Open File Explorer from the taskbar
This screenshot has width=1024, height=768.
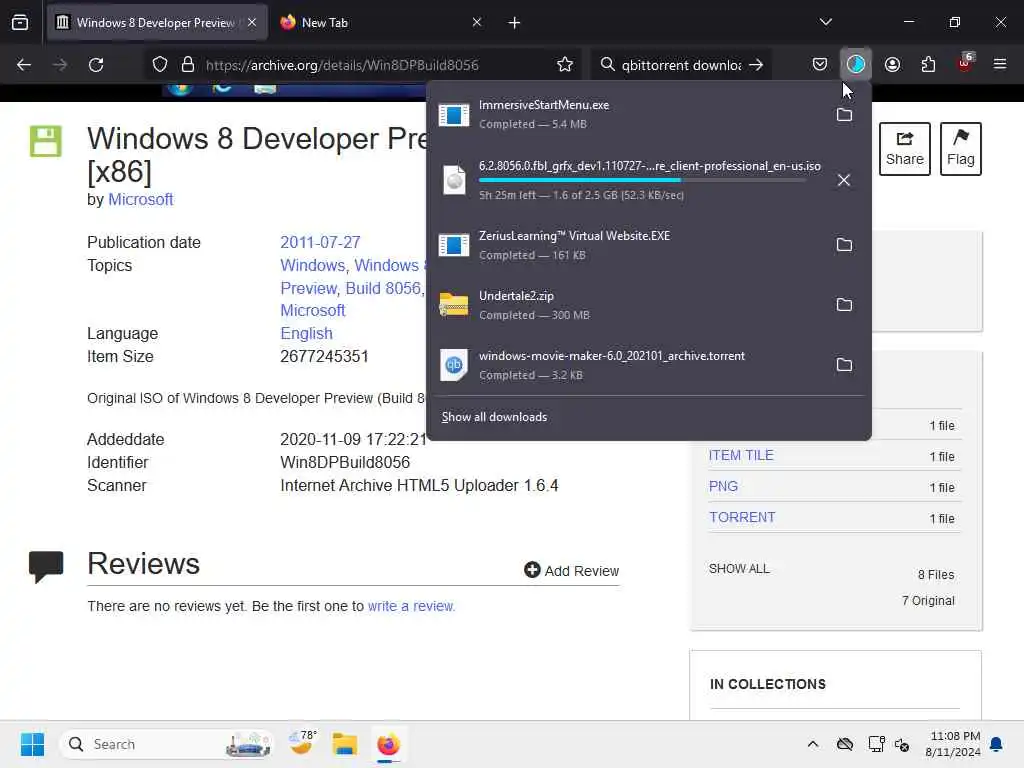[345, 744]
